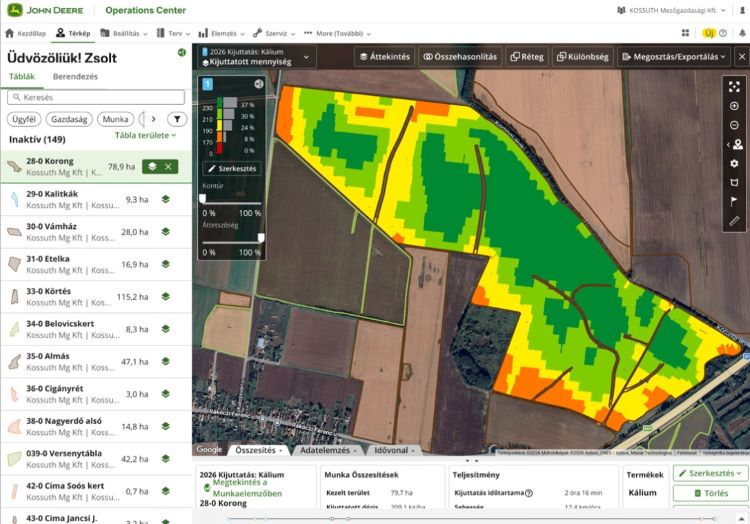Screen dimensions: 750x524
Task: Toggle the Gazdaság filter chip
Action: (x=70, y=119)
